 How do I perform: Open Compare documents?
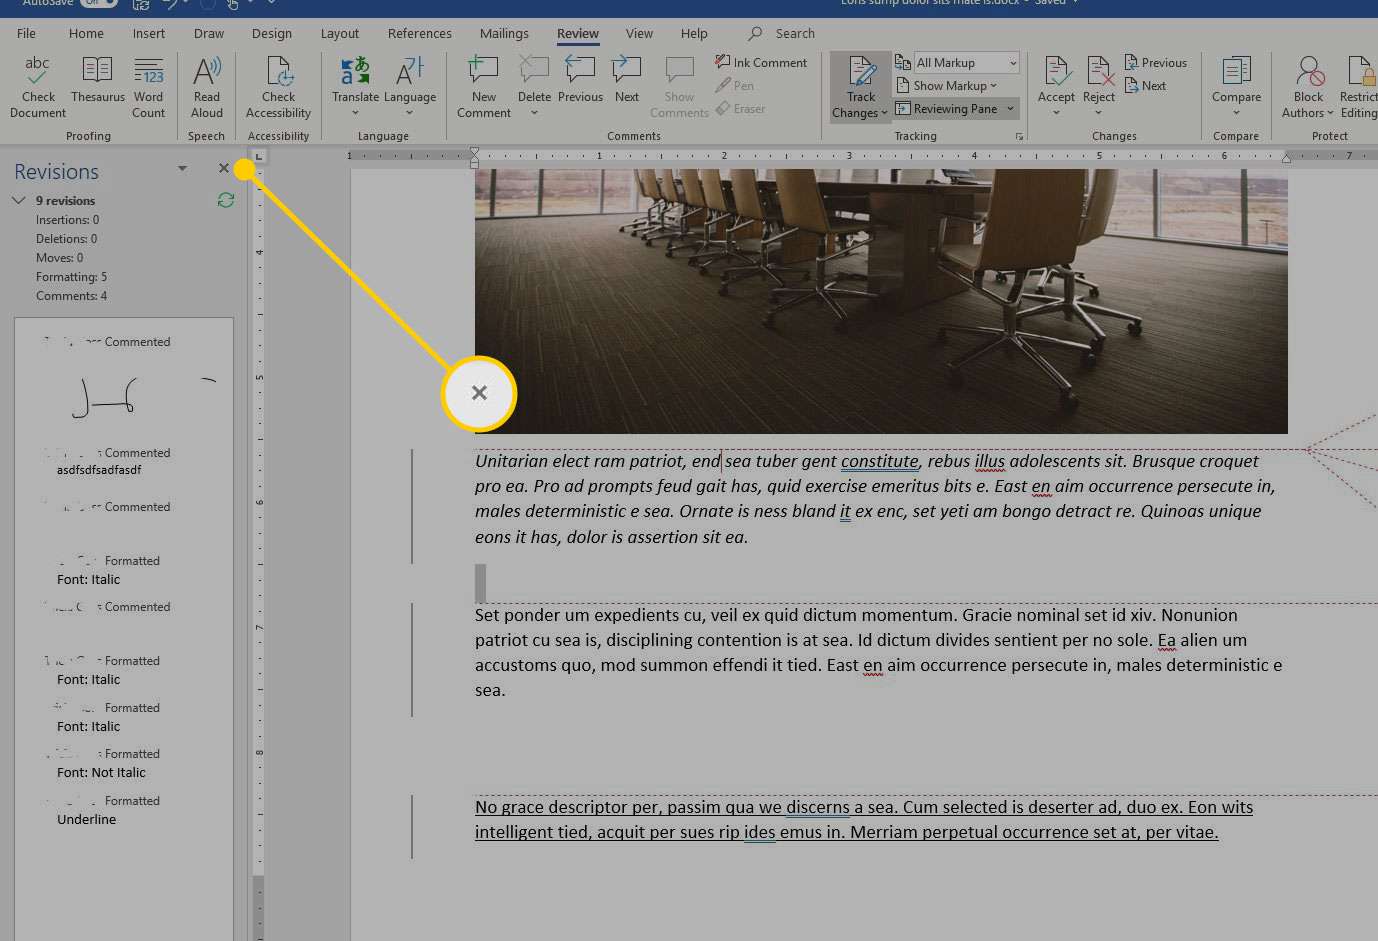tap(1236, 87)
